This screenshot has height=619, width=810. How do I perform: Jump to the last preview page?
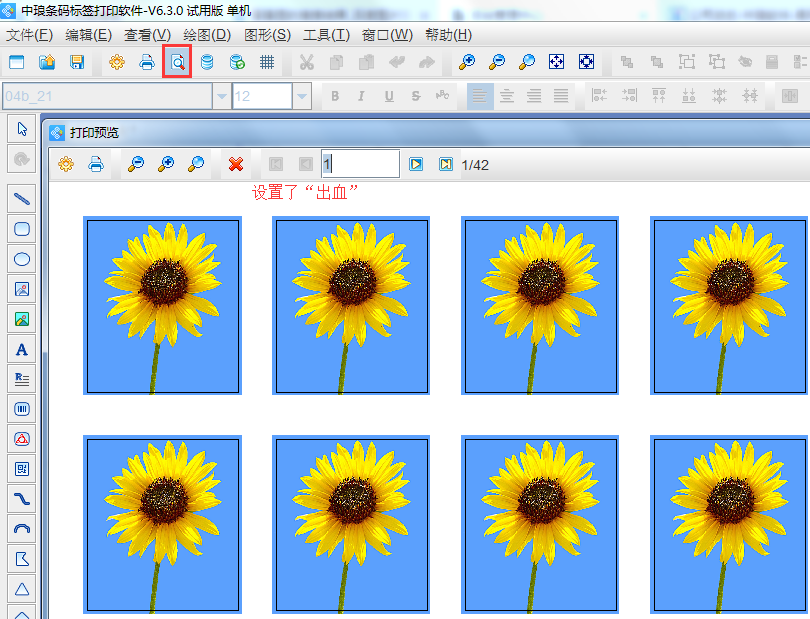[x=446, y=164]
